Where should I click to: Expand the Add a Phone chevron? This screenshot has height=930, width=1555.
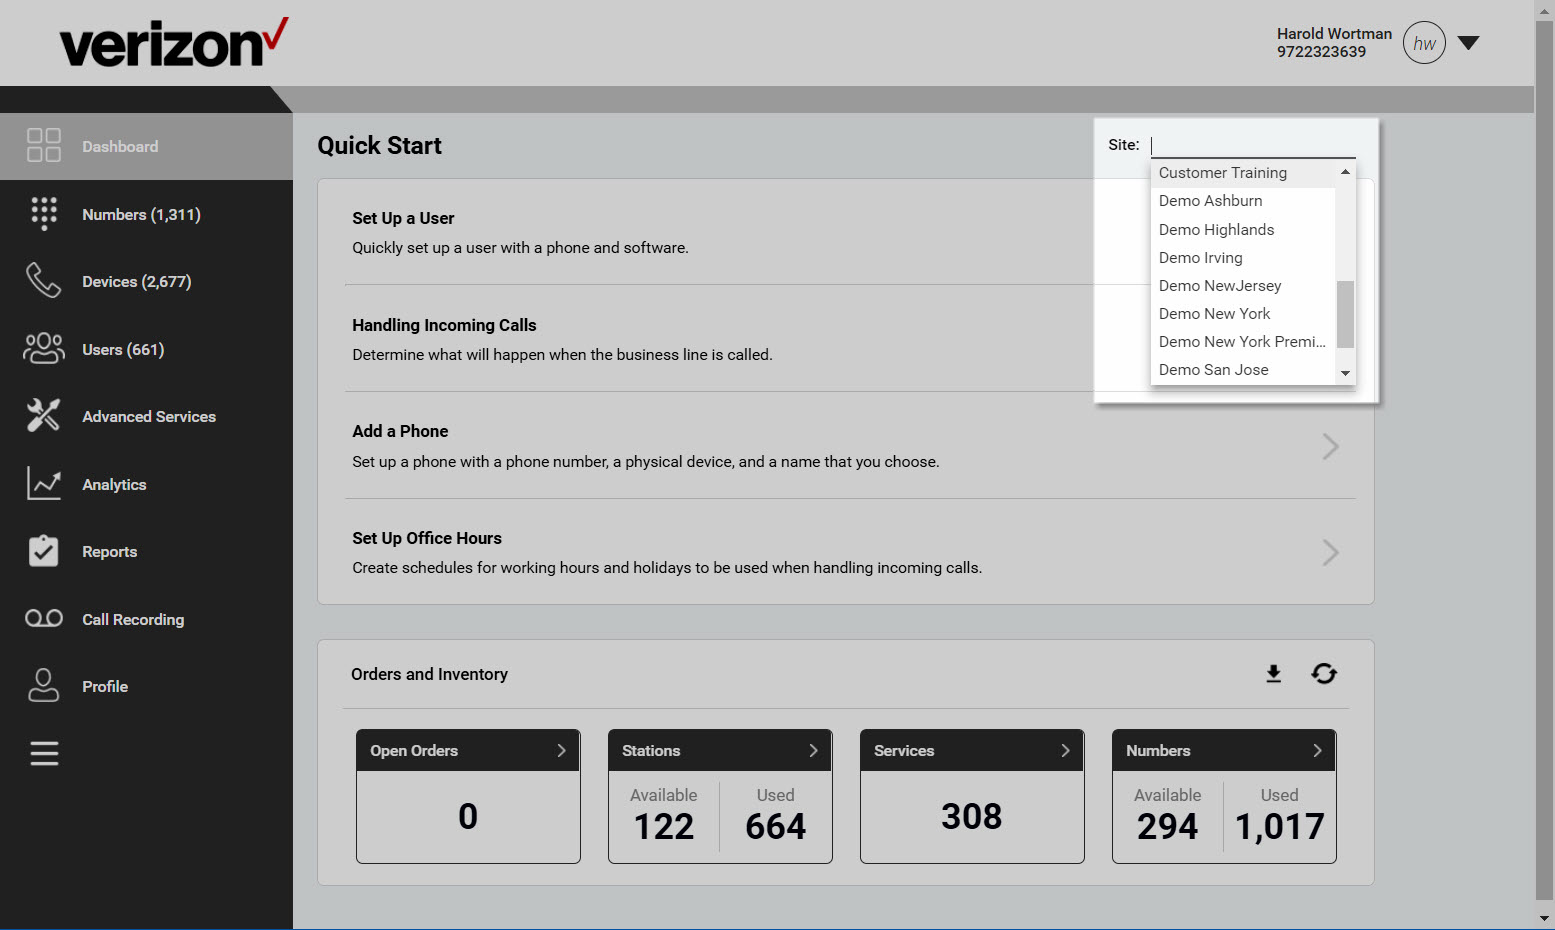tap(1330, 446)
